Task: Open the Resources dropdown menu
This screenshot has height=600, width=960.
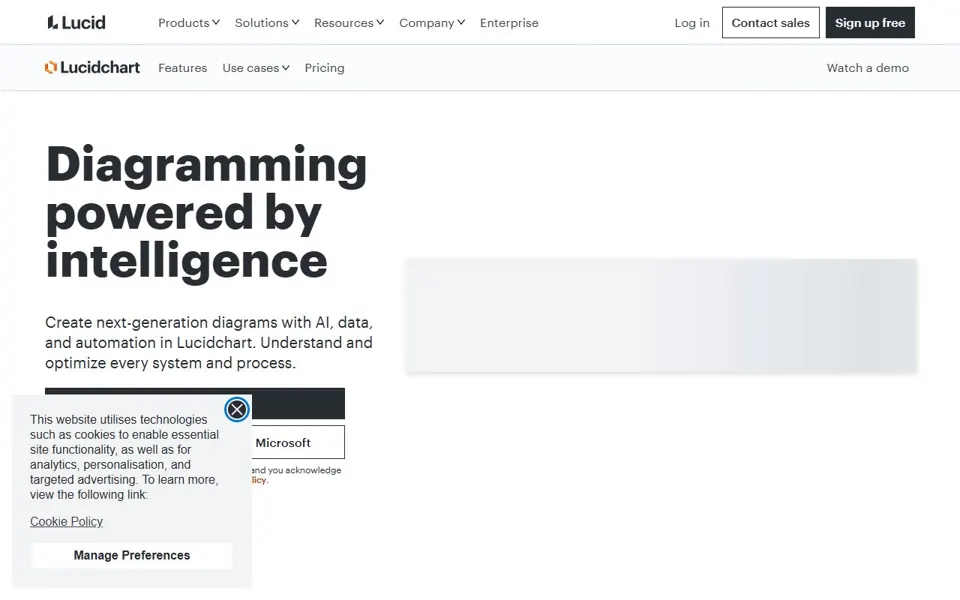Action: pos(349,23)
